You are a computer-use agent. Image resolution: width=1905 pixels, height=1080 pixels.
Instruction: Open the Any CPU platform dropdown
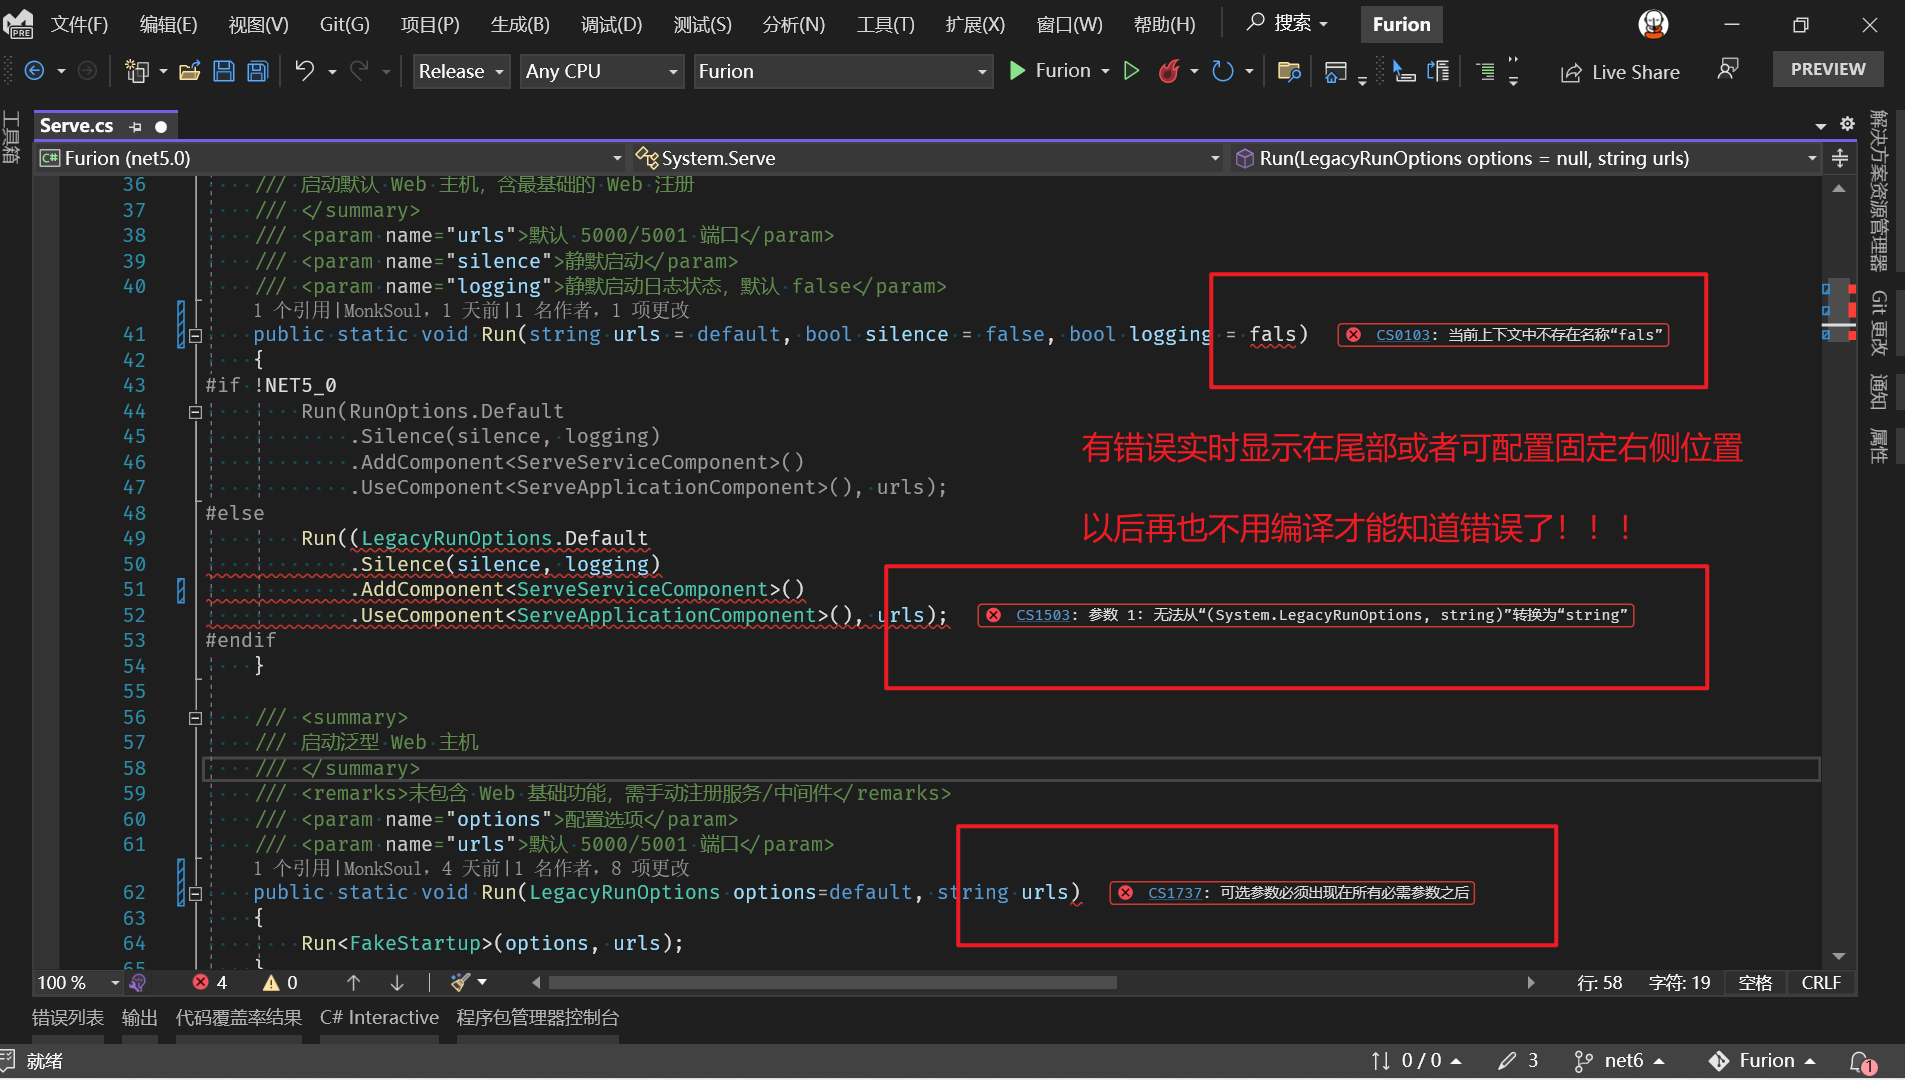coord(601,71)
